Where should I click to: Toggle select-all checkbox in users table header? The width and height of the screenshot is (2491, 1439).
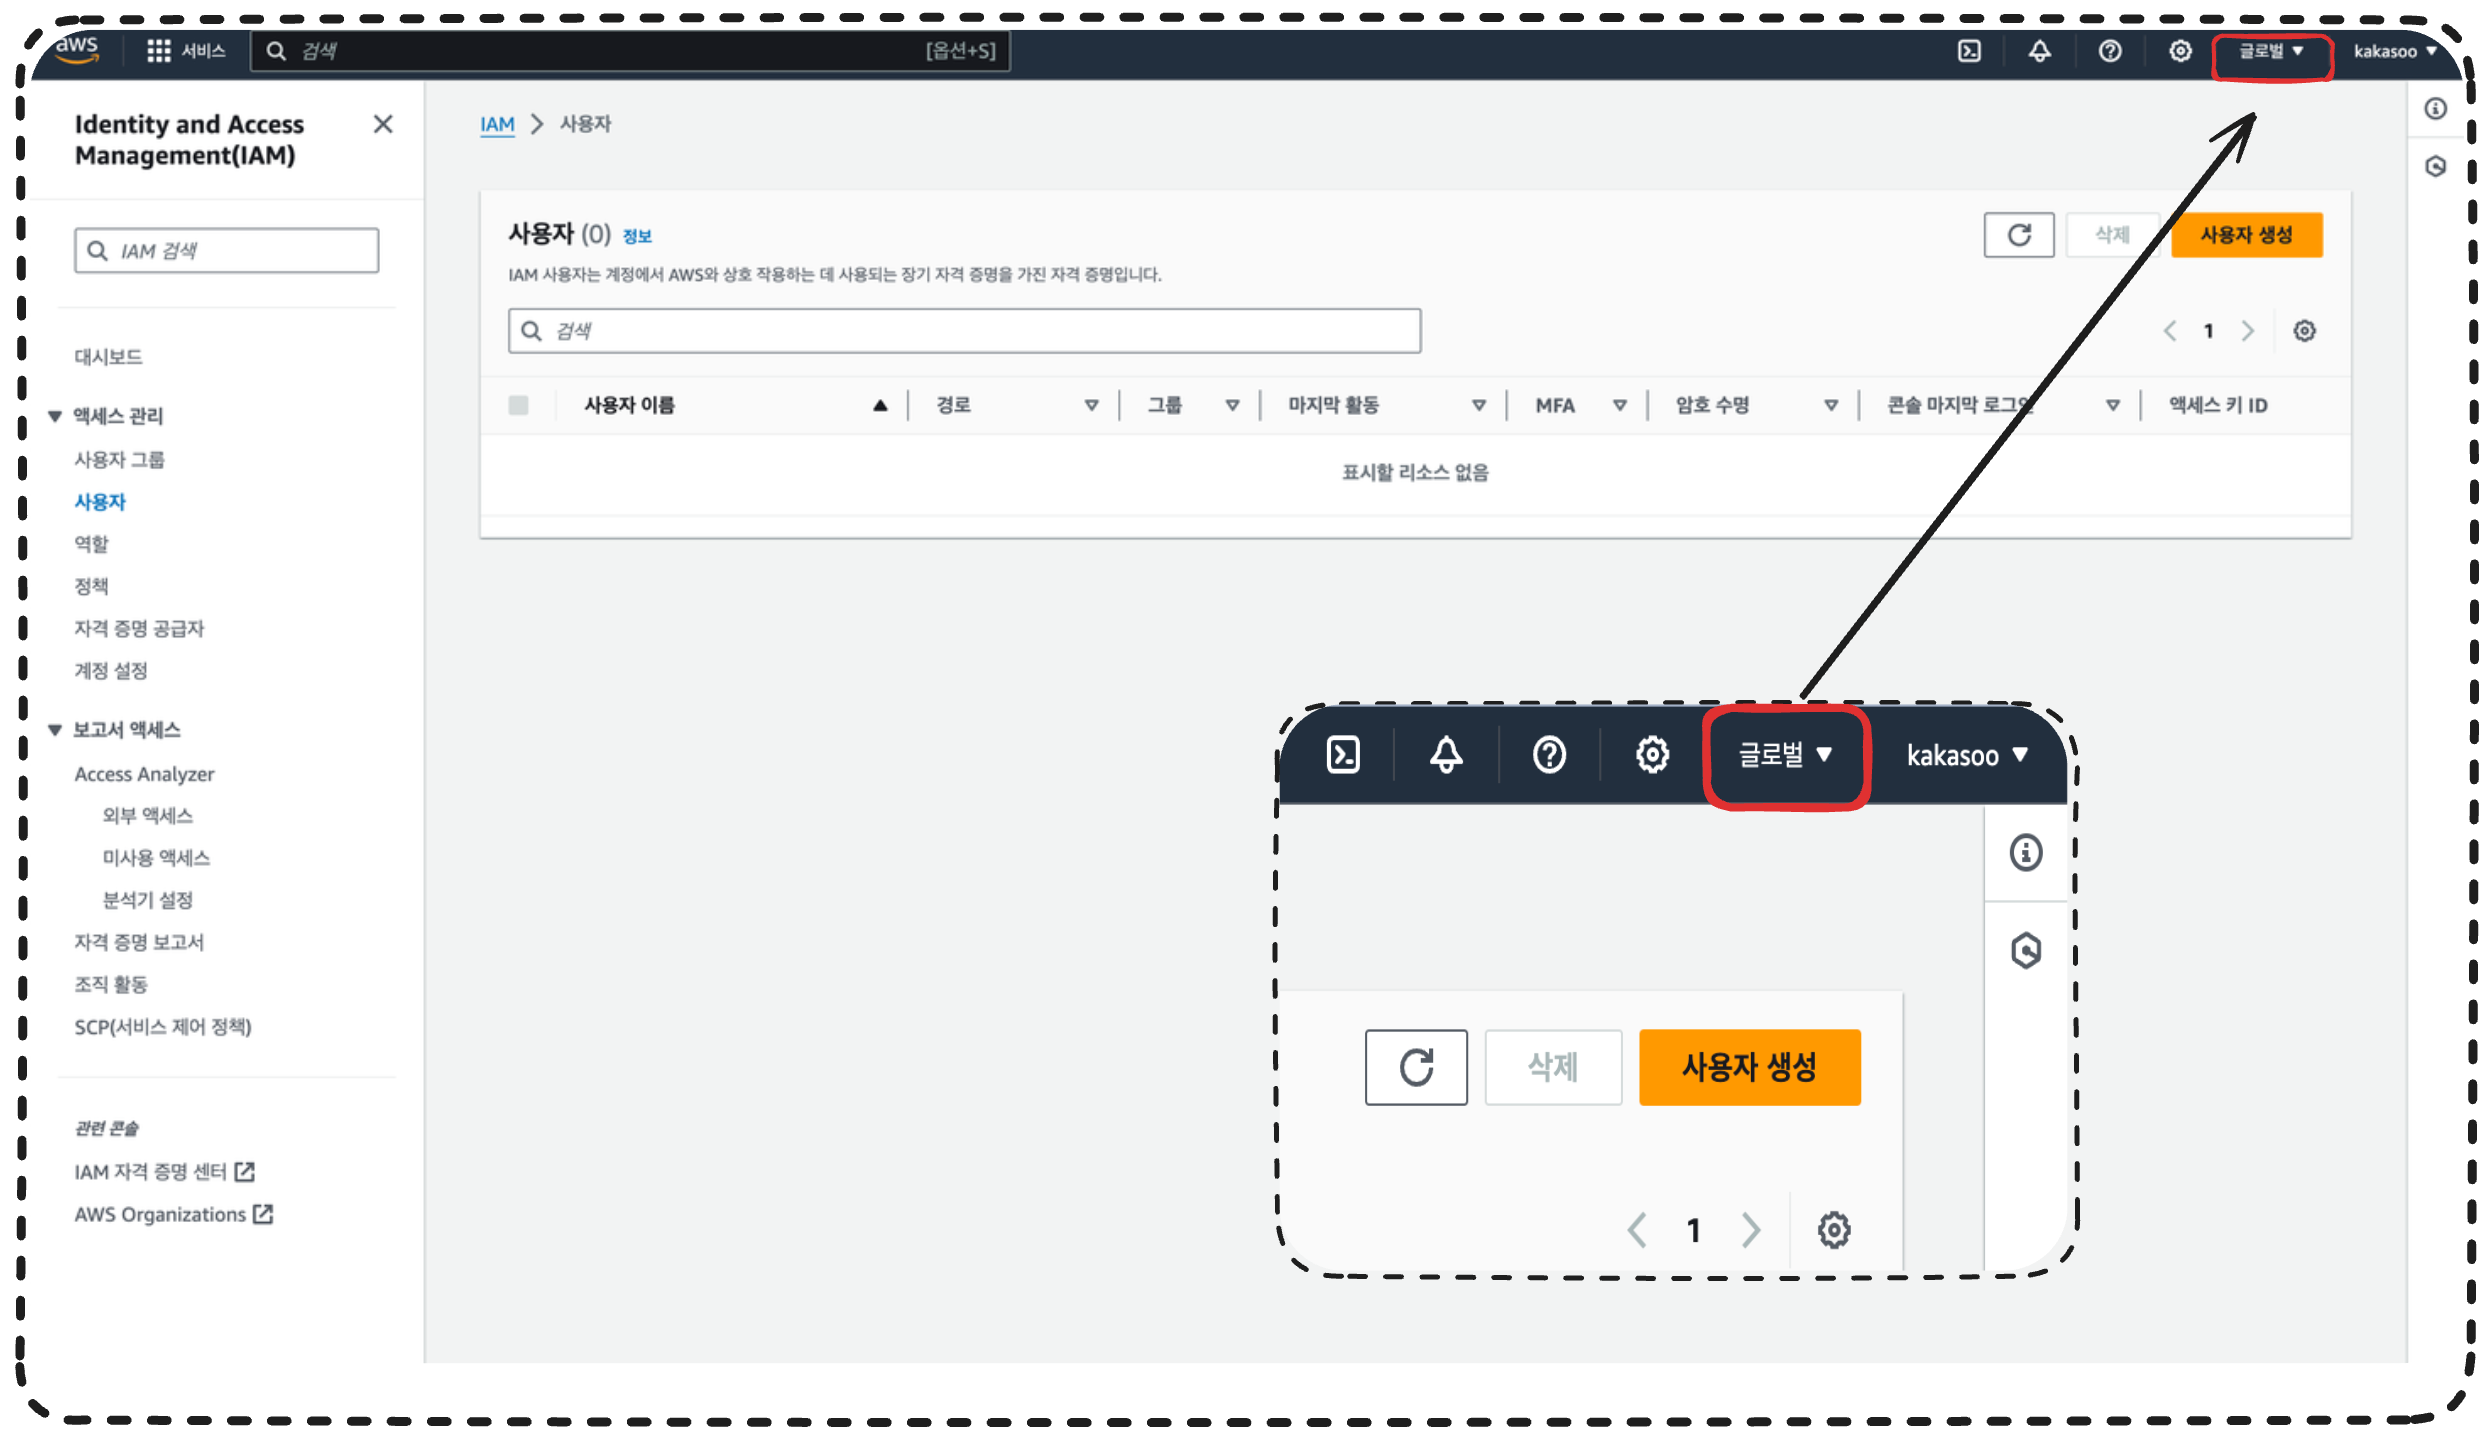tap(518, 405)
